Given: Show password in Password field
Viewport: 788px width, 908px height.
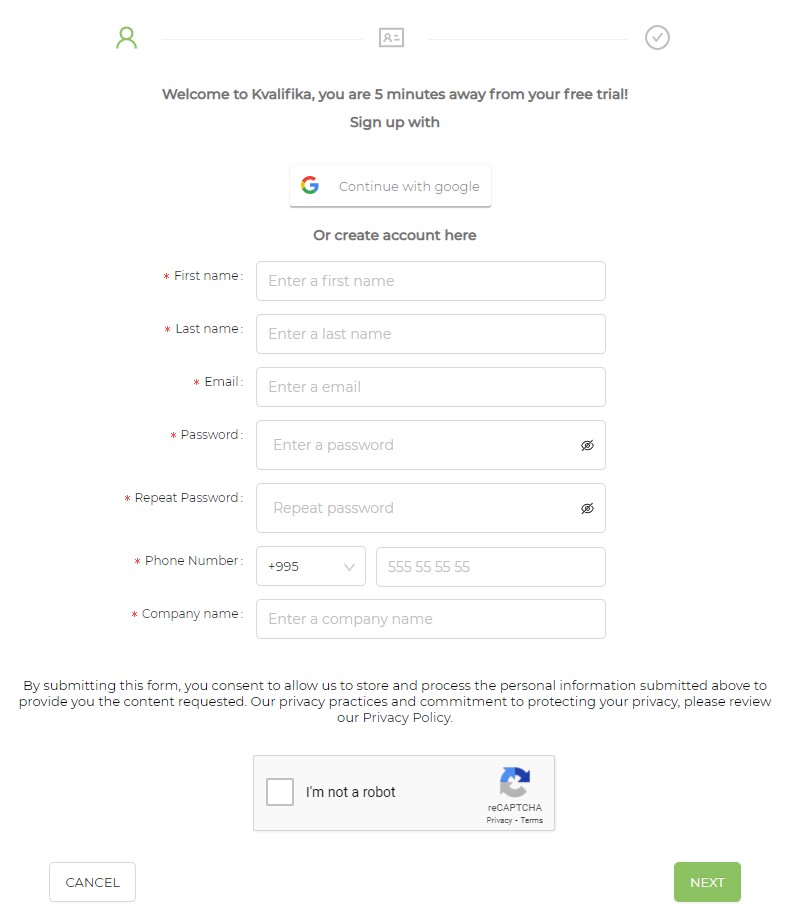Looking at the screenshot, I should (587, 445).
